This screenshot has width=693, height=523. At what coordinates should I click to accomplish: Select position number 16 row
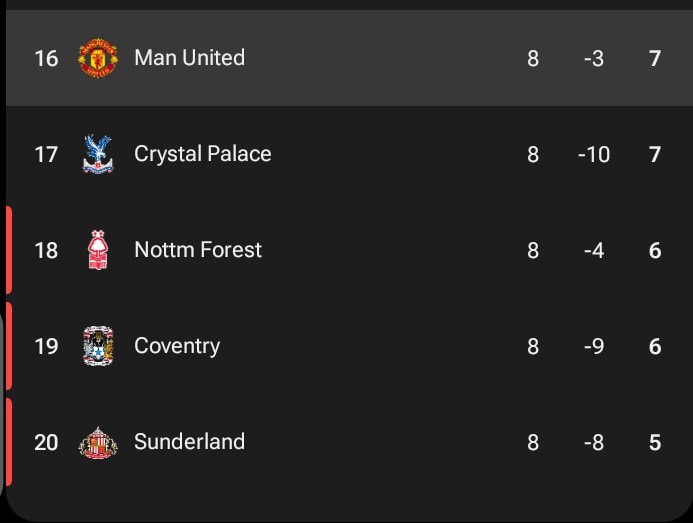click(x=349, y=58)
